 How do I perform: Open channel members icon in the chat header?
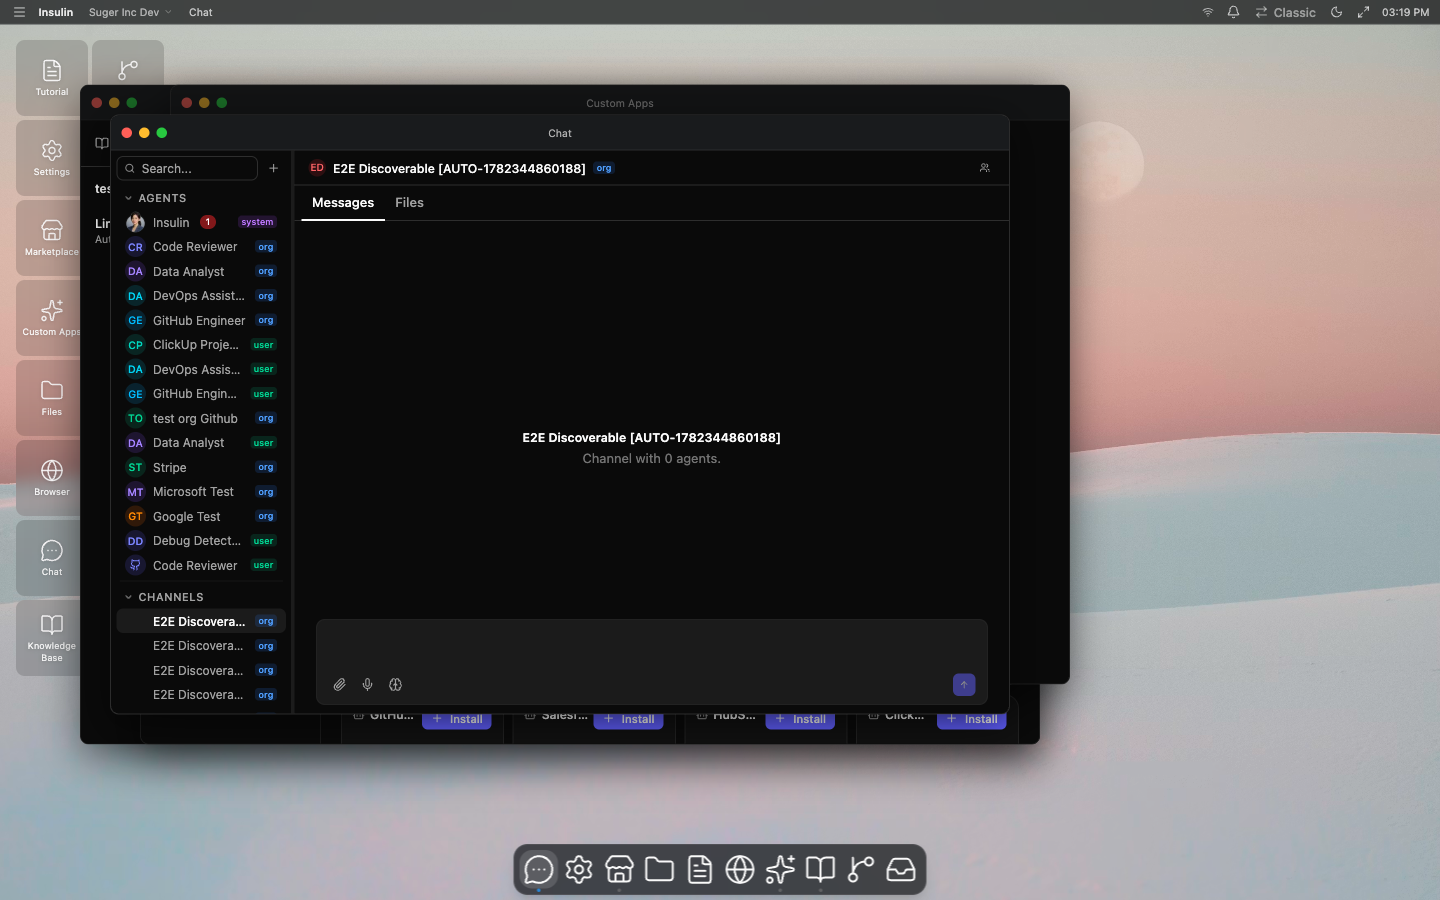click(x=984, y=168)
